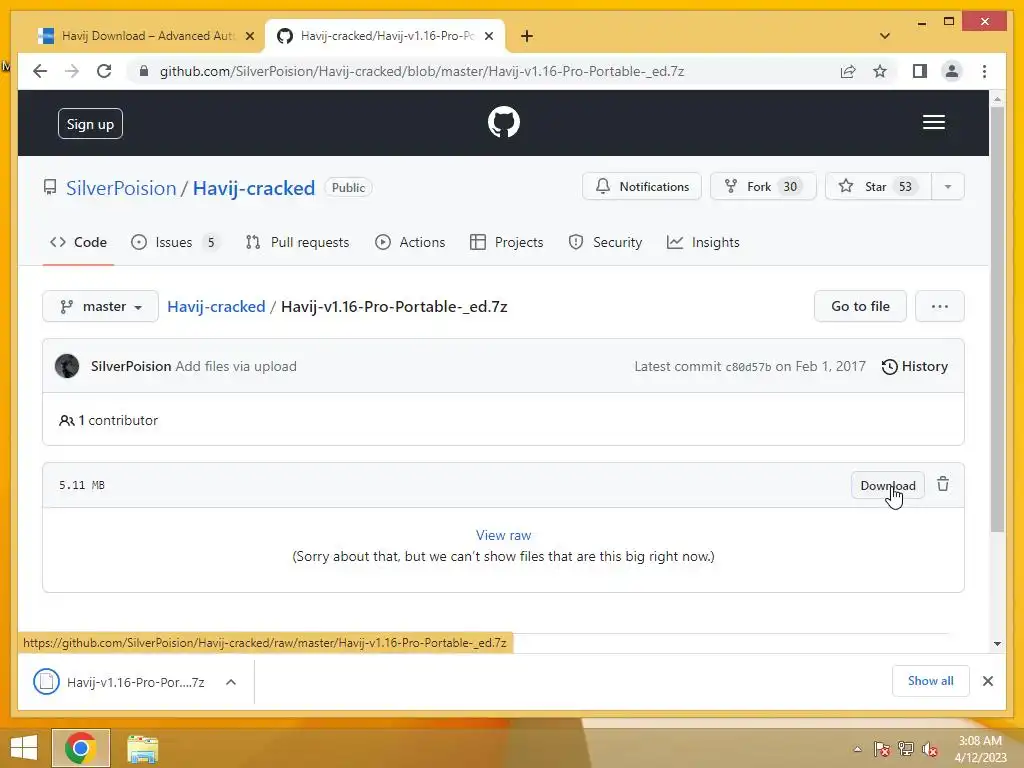The image size is (1024, 768).
Task: Close the downloads bar
Action: click(987, 681)
